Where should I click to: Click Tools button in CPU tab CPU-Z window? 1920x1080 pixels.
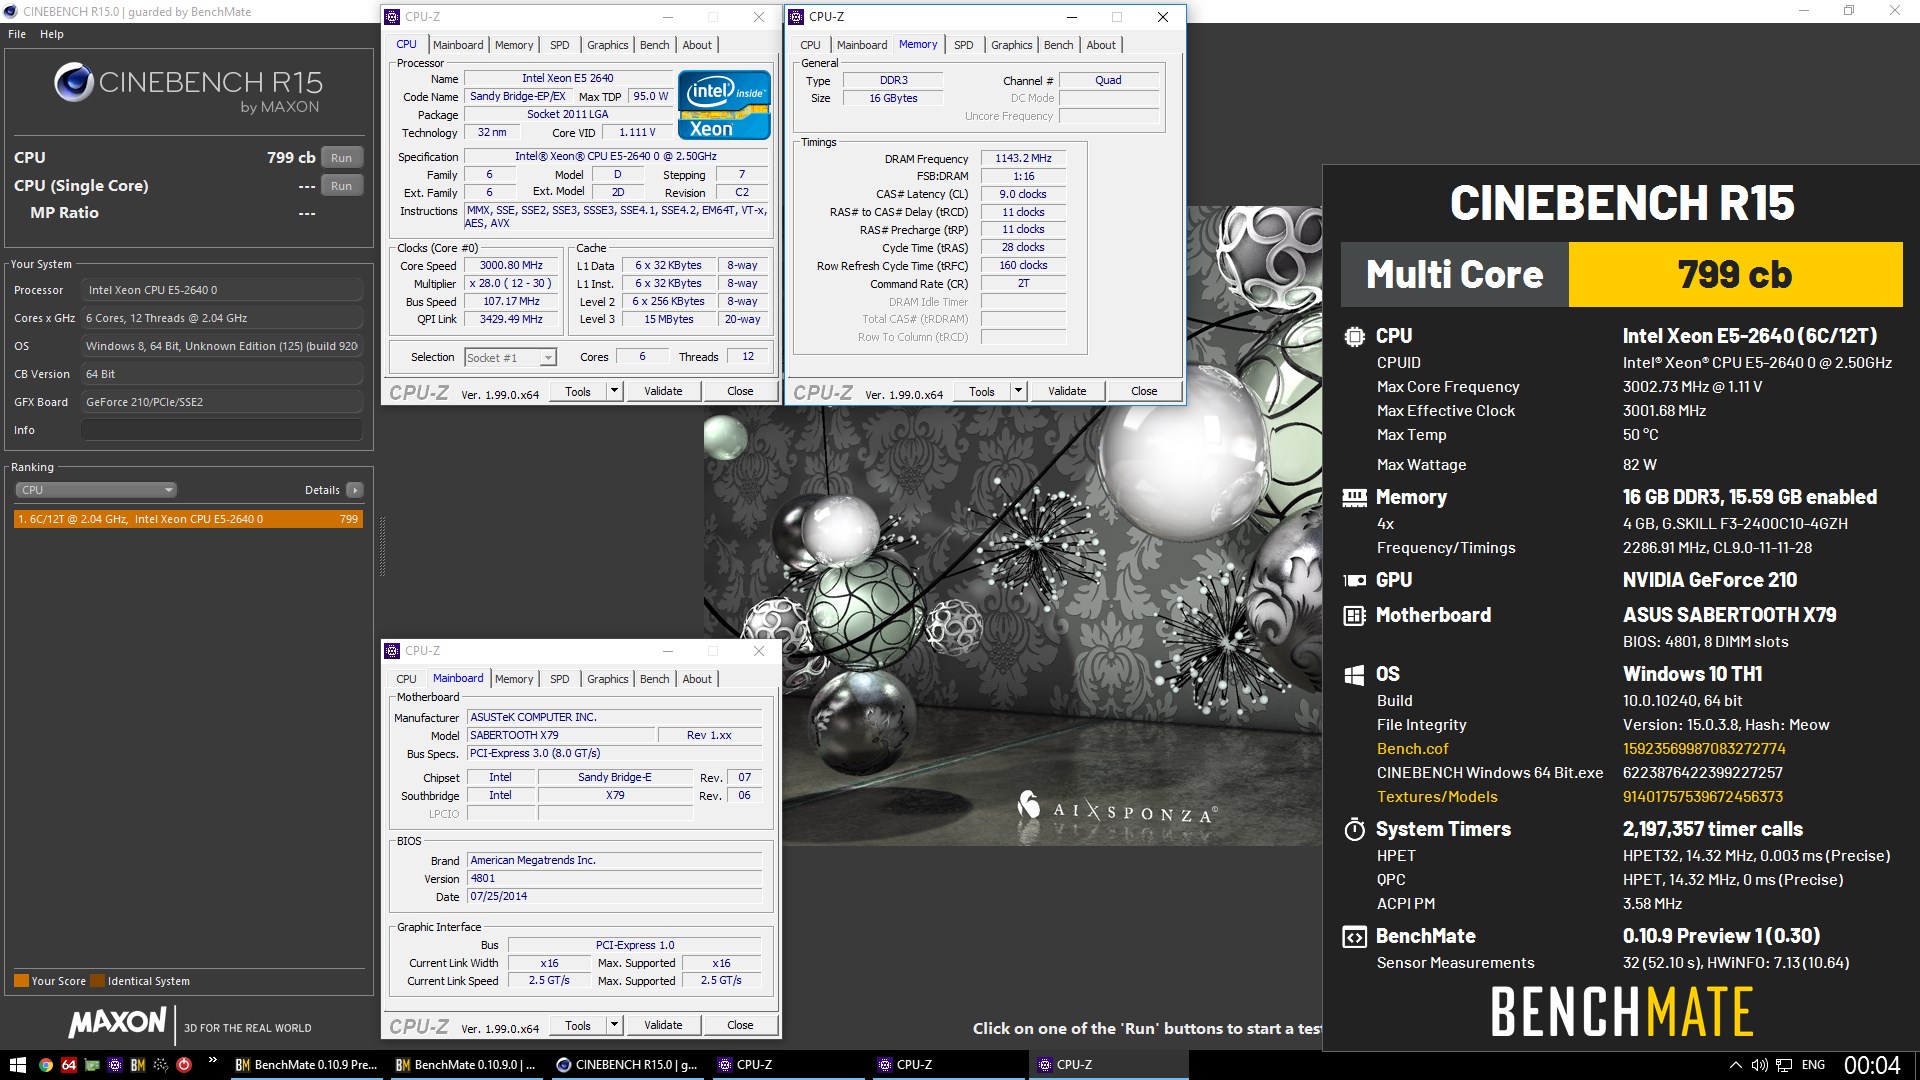578,391
